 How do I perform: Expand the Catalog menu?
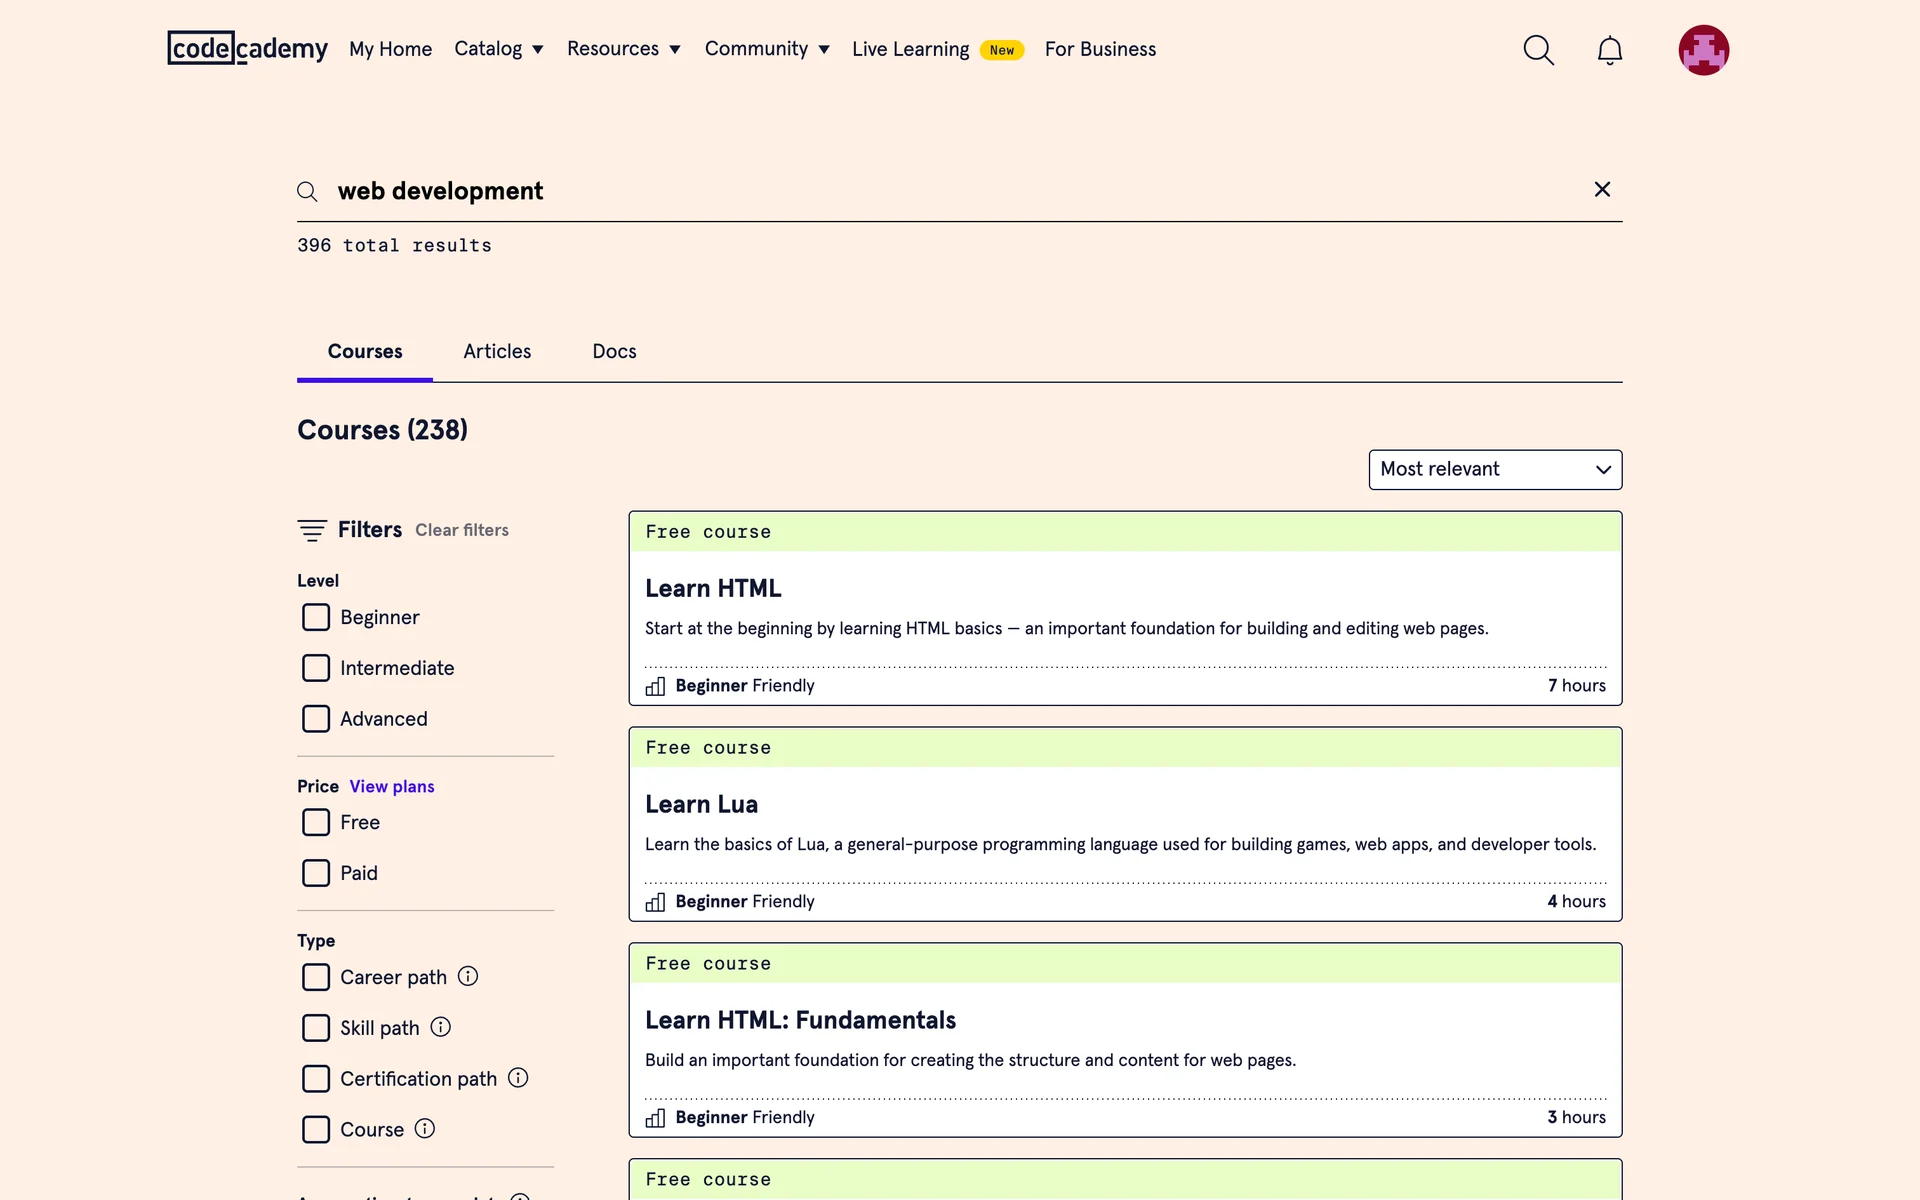click(x=498, y=49)
